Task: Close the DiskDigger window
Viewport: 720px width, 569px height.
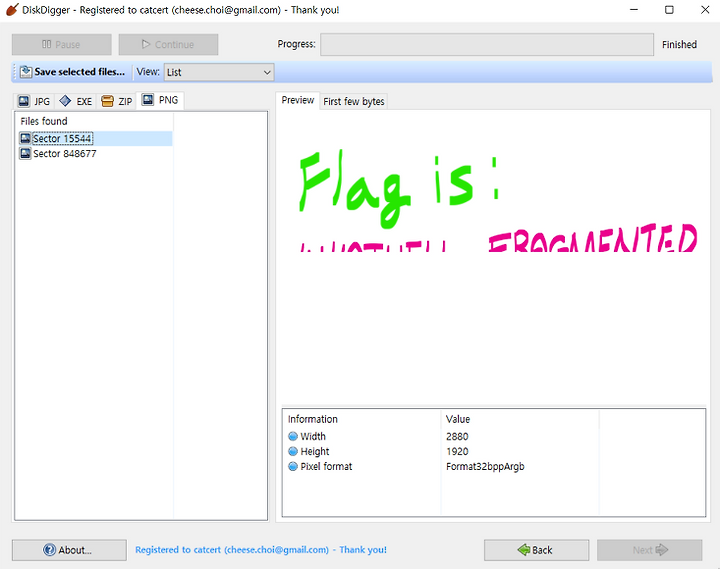Action: [x=705, y=10]
